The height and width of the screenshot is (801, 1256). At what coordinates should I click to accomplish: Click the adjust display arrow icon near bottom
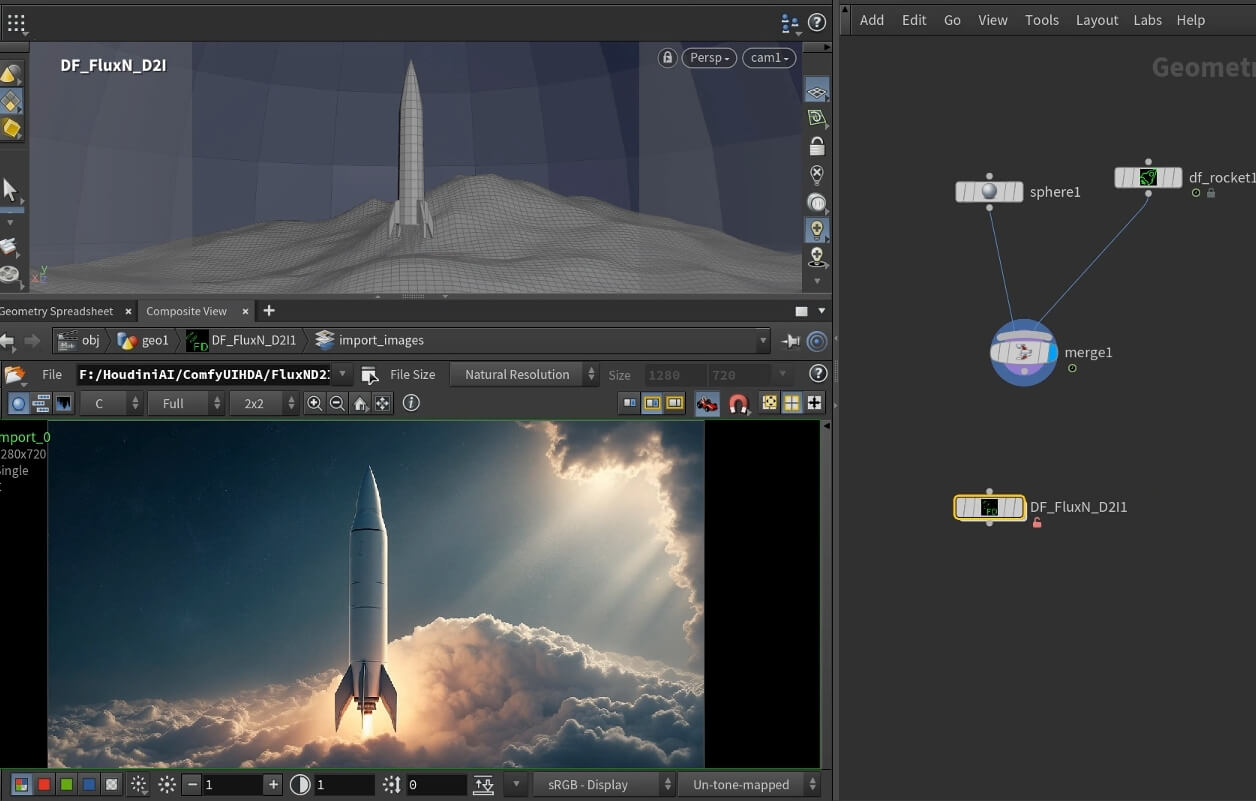pyautogui.click(x=484, y=785)
